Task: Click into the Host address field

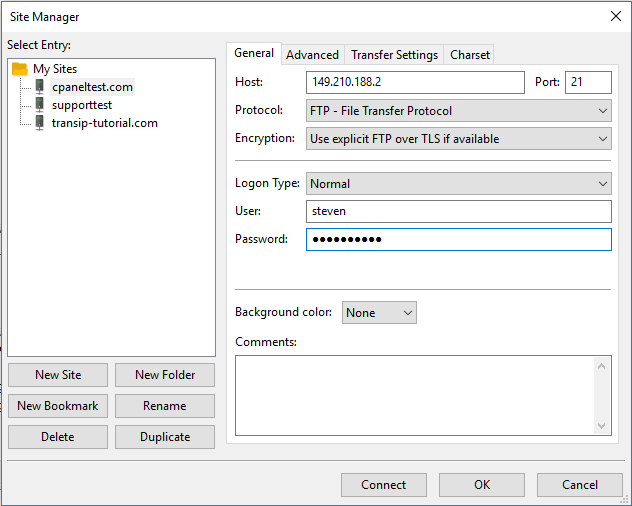Action: coord(415,82)
